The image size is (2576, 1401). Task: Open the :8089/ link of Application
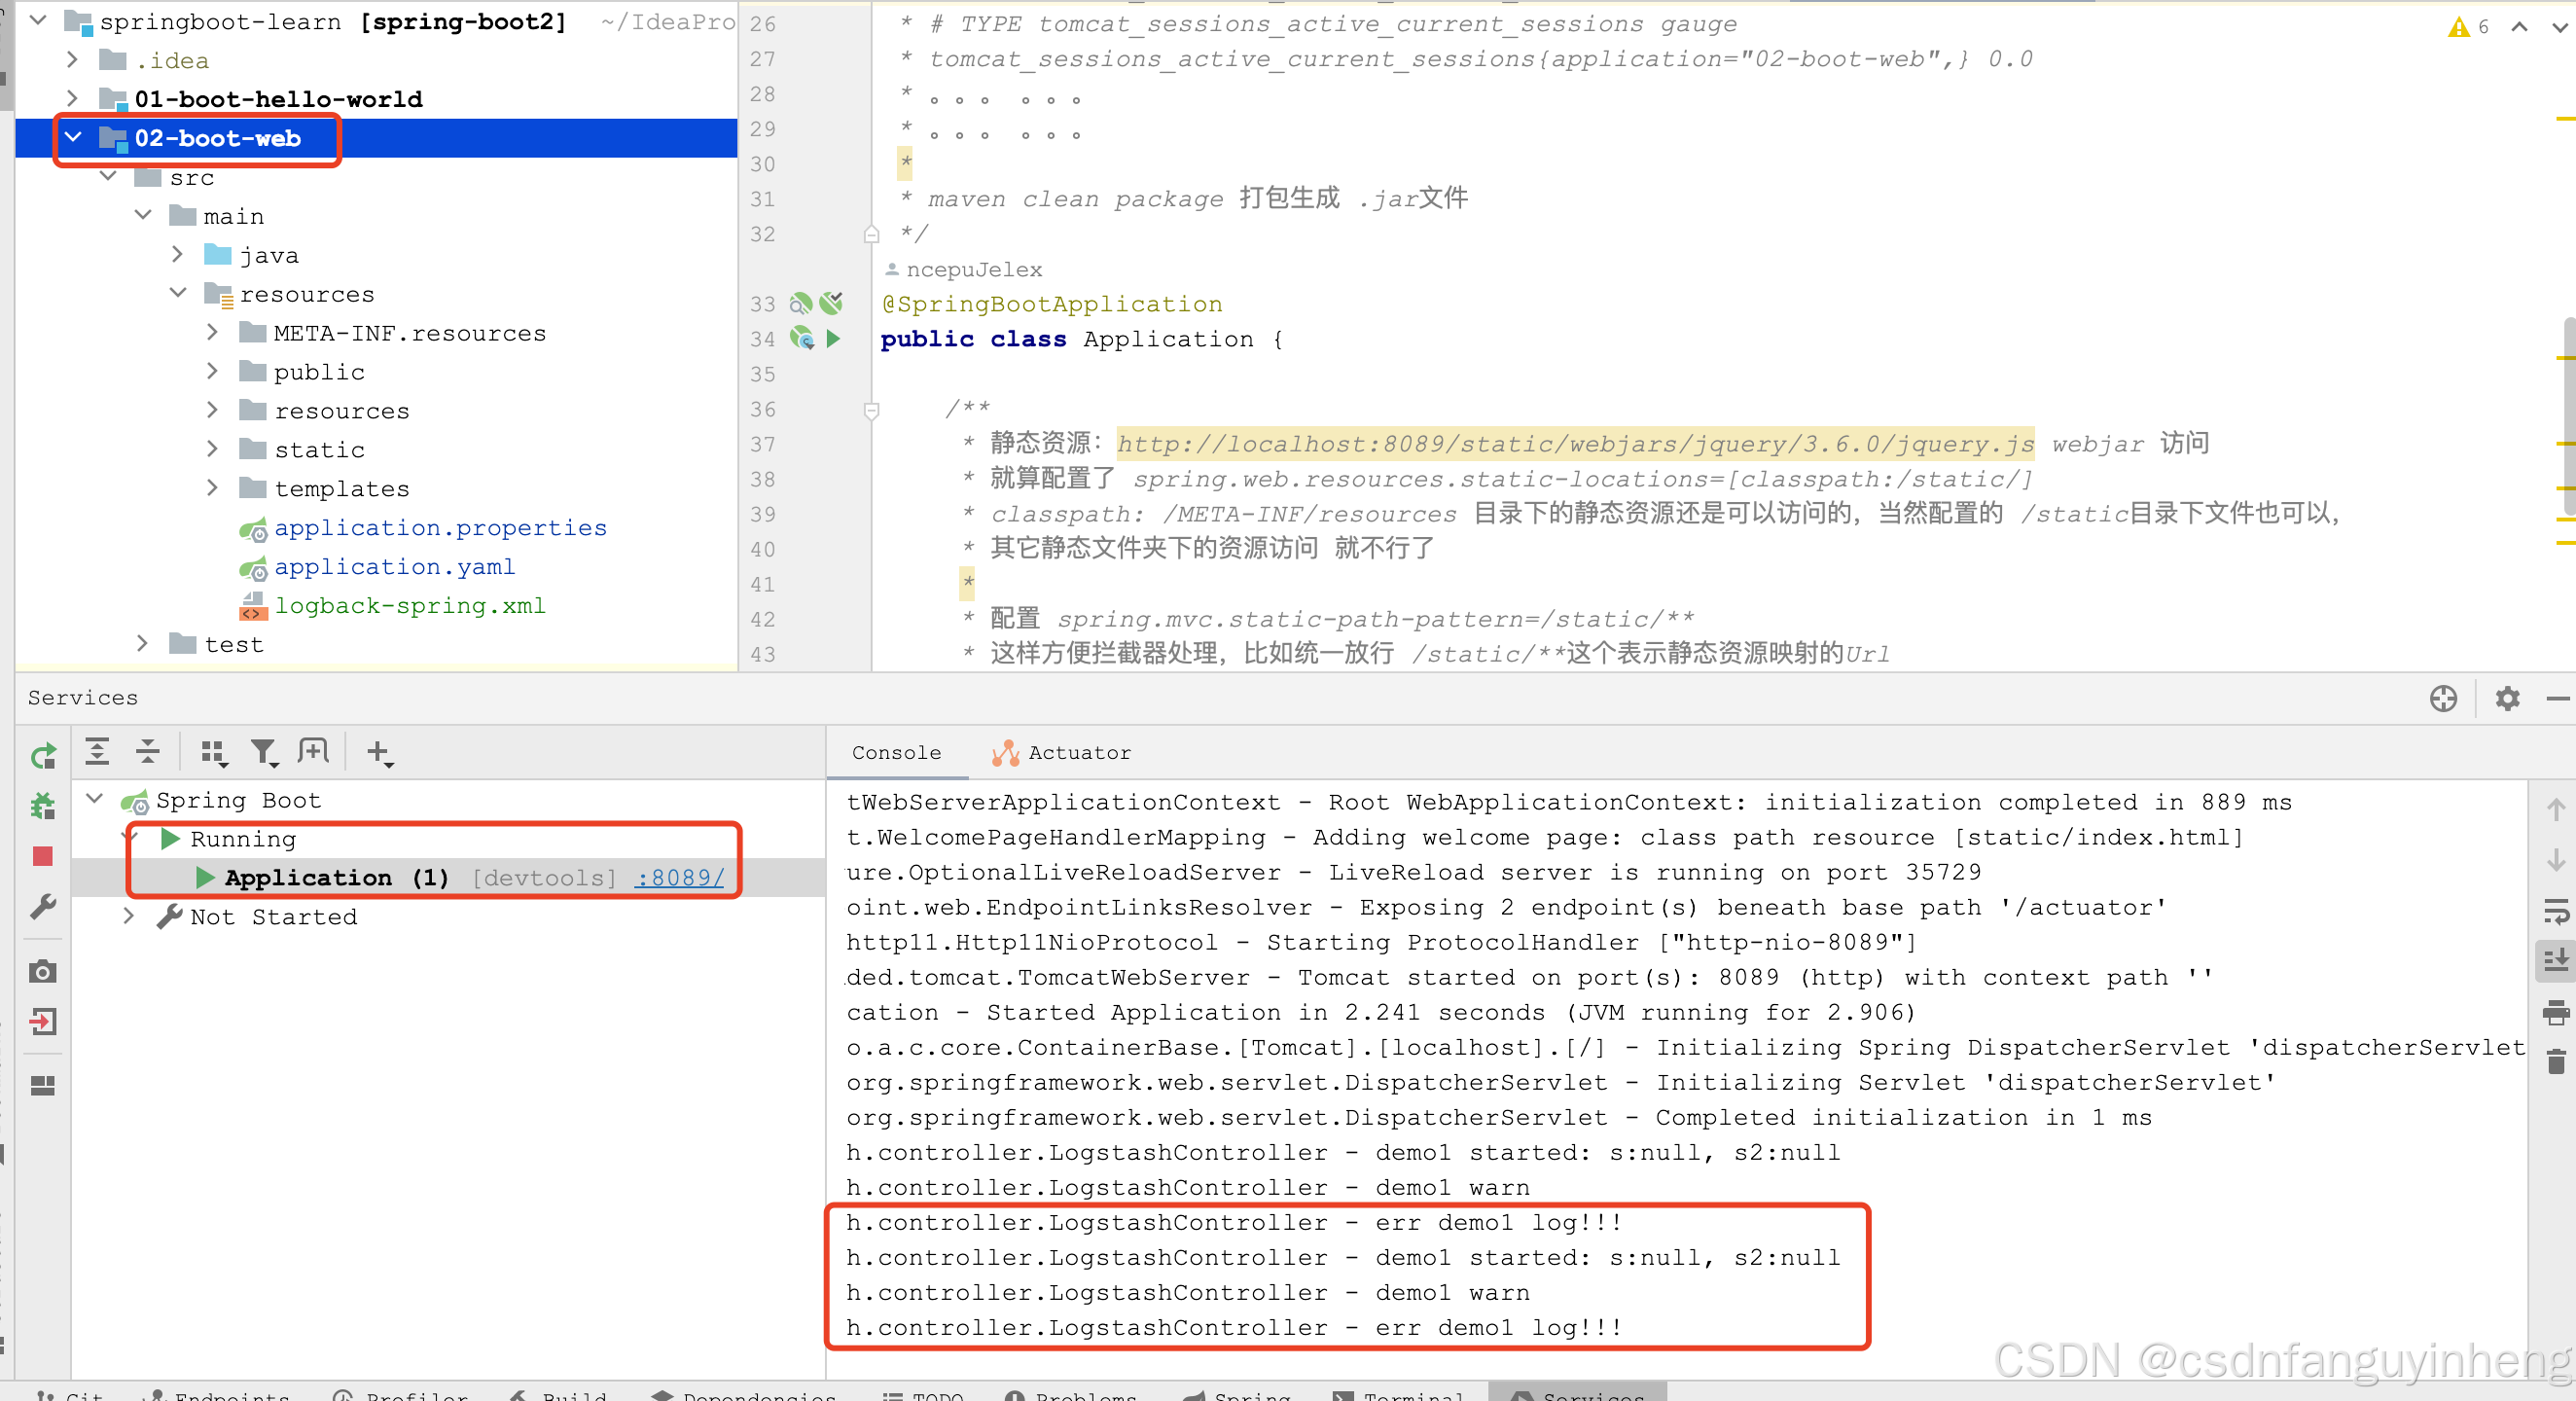tap(680, 878)
